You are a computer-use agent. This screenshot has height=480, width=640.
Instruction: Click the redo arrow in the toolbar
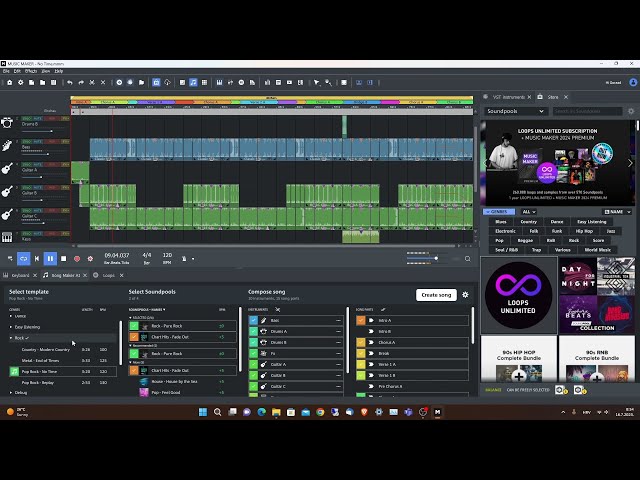point(81,82)
